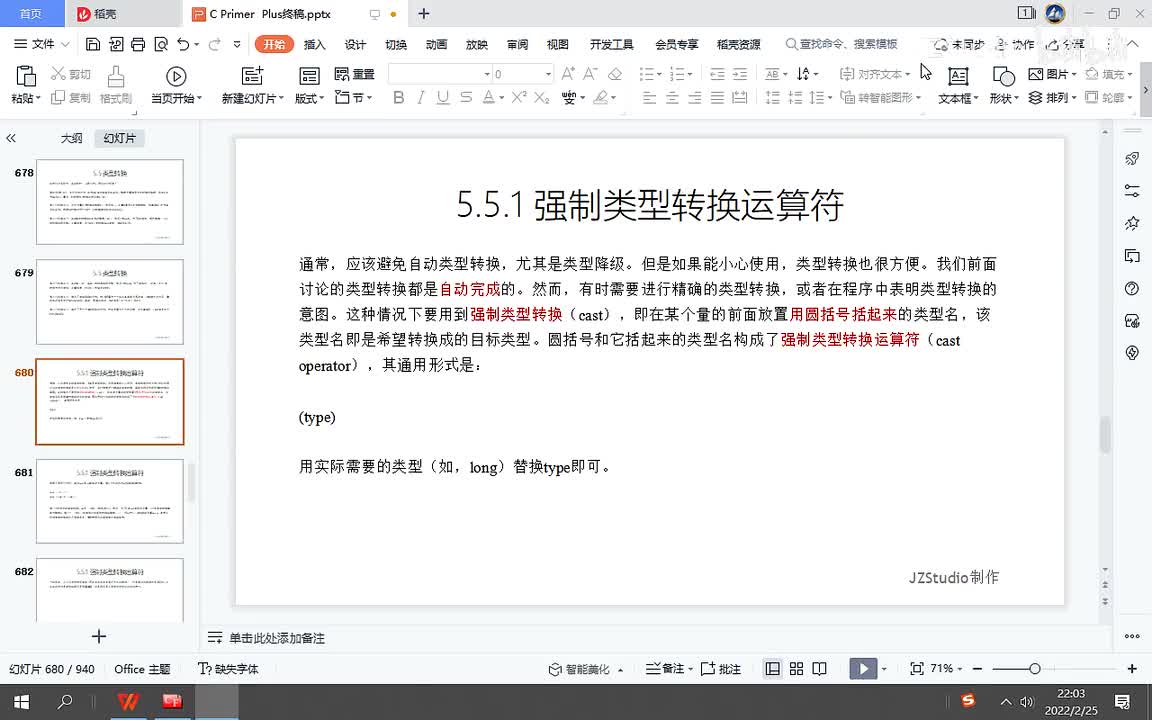Click the Undo arrow icon
1152x720 pixels.
(183, 44)
